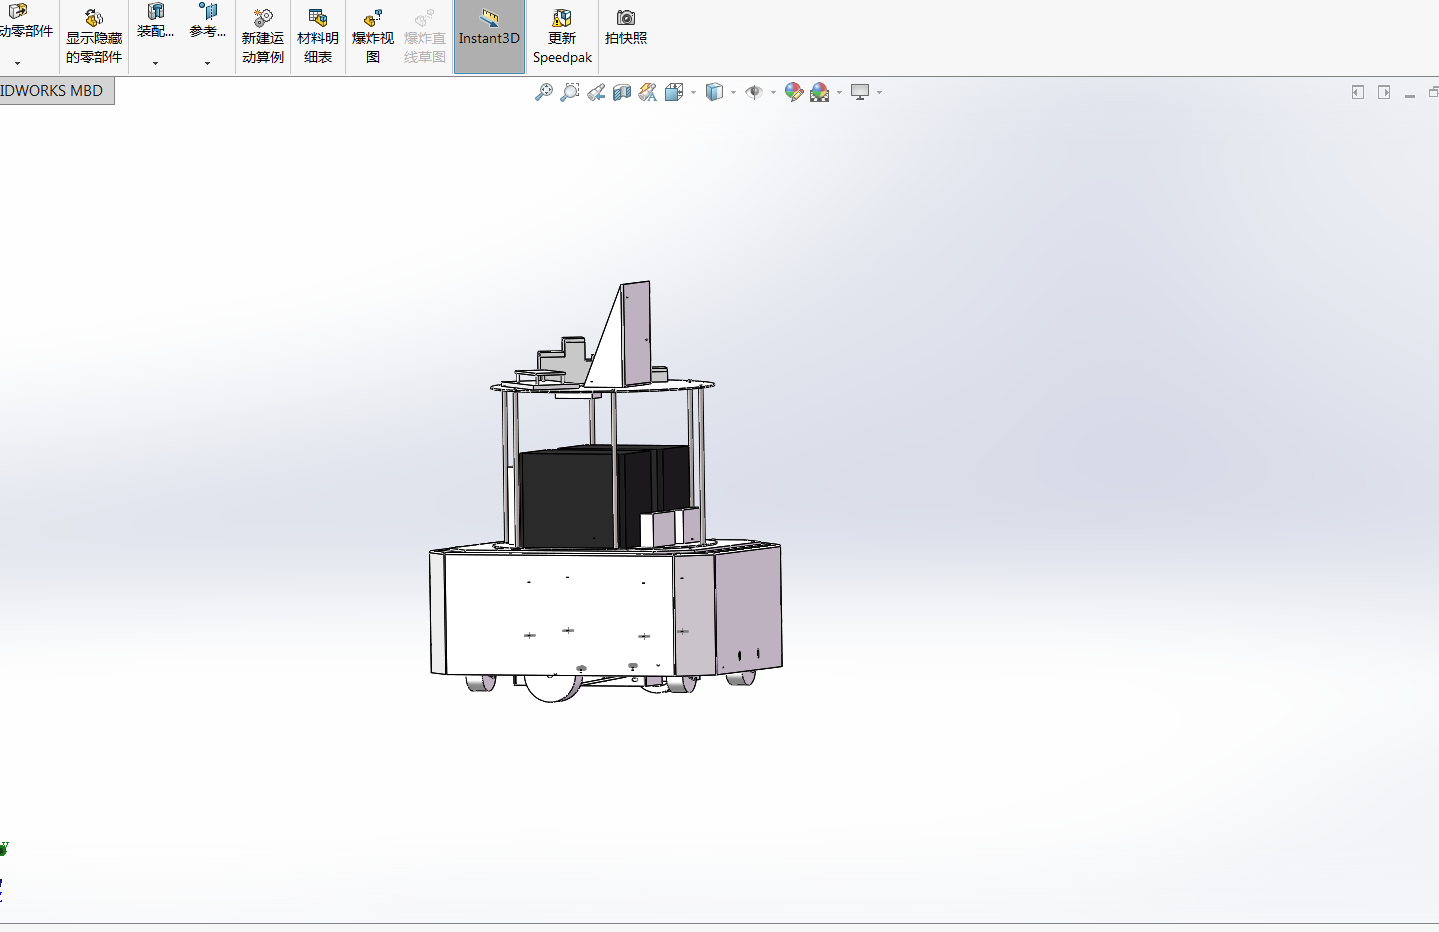Switch to the SOLIDWORKS MBD tab
The height and width of the screenshot is (932, 1439).
[55, 91]
